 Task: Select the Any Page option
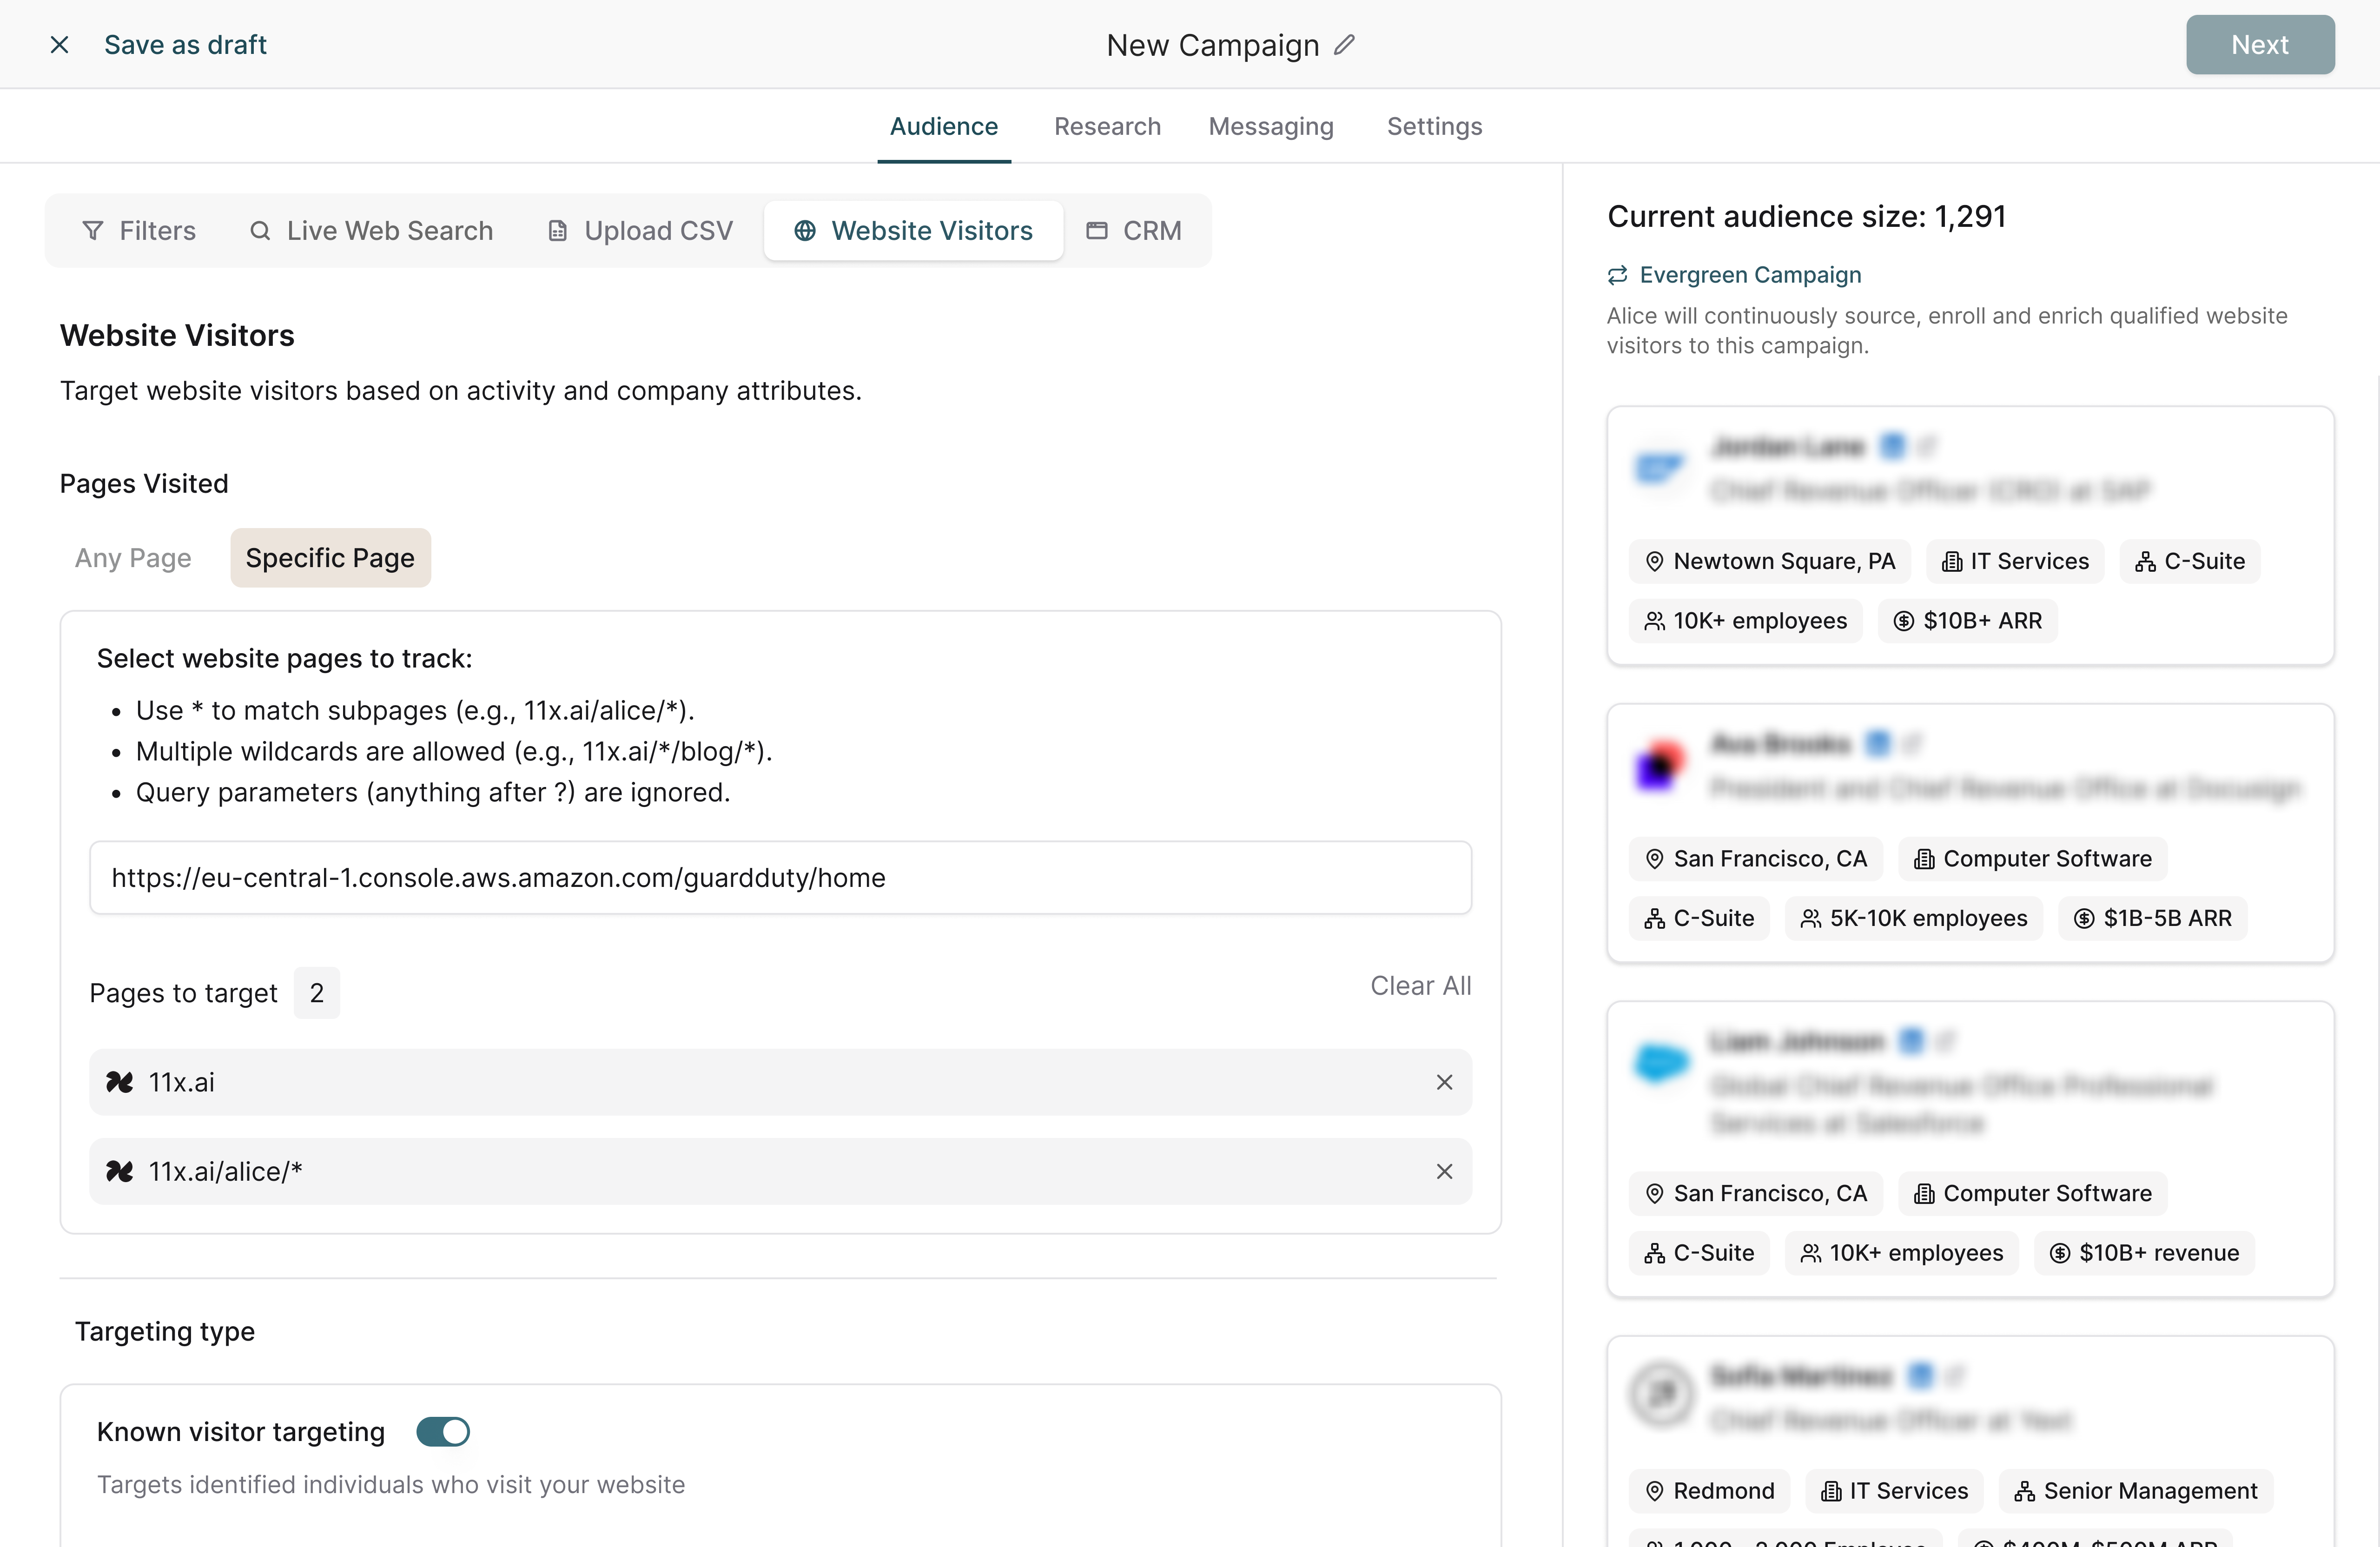(133, 558)
